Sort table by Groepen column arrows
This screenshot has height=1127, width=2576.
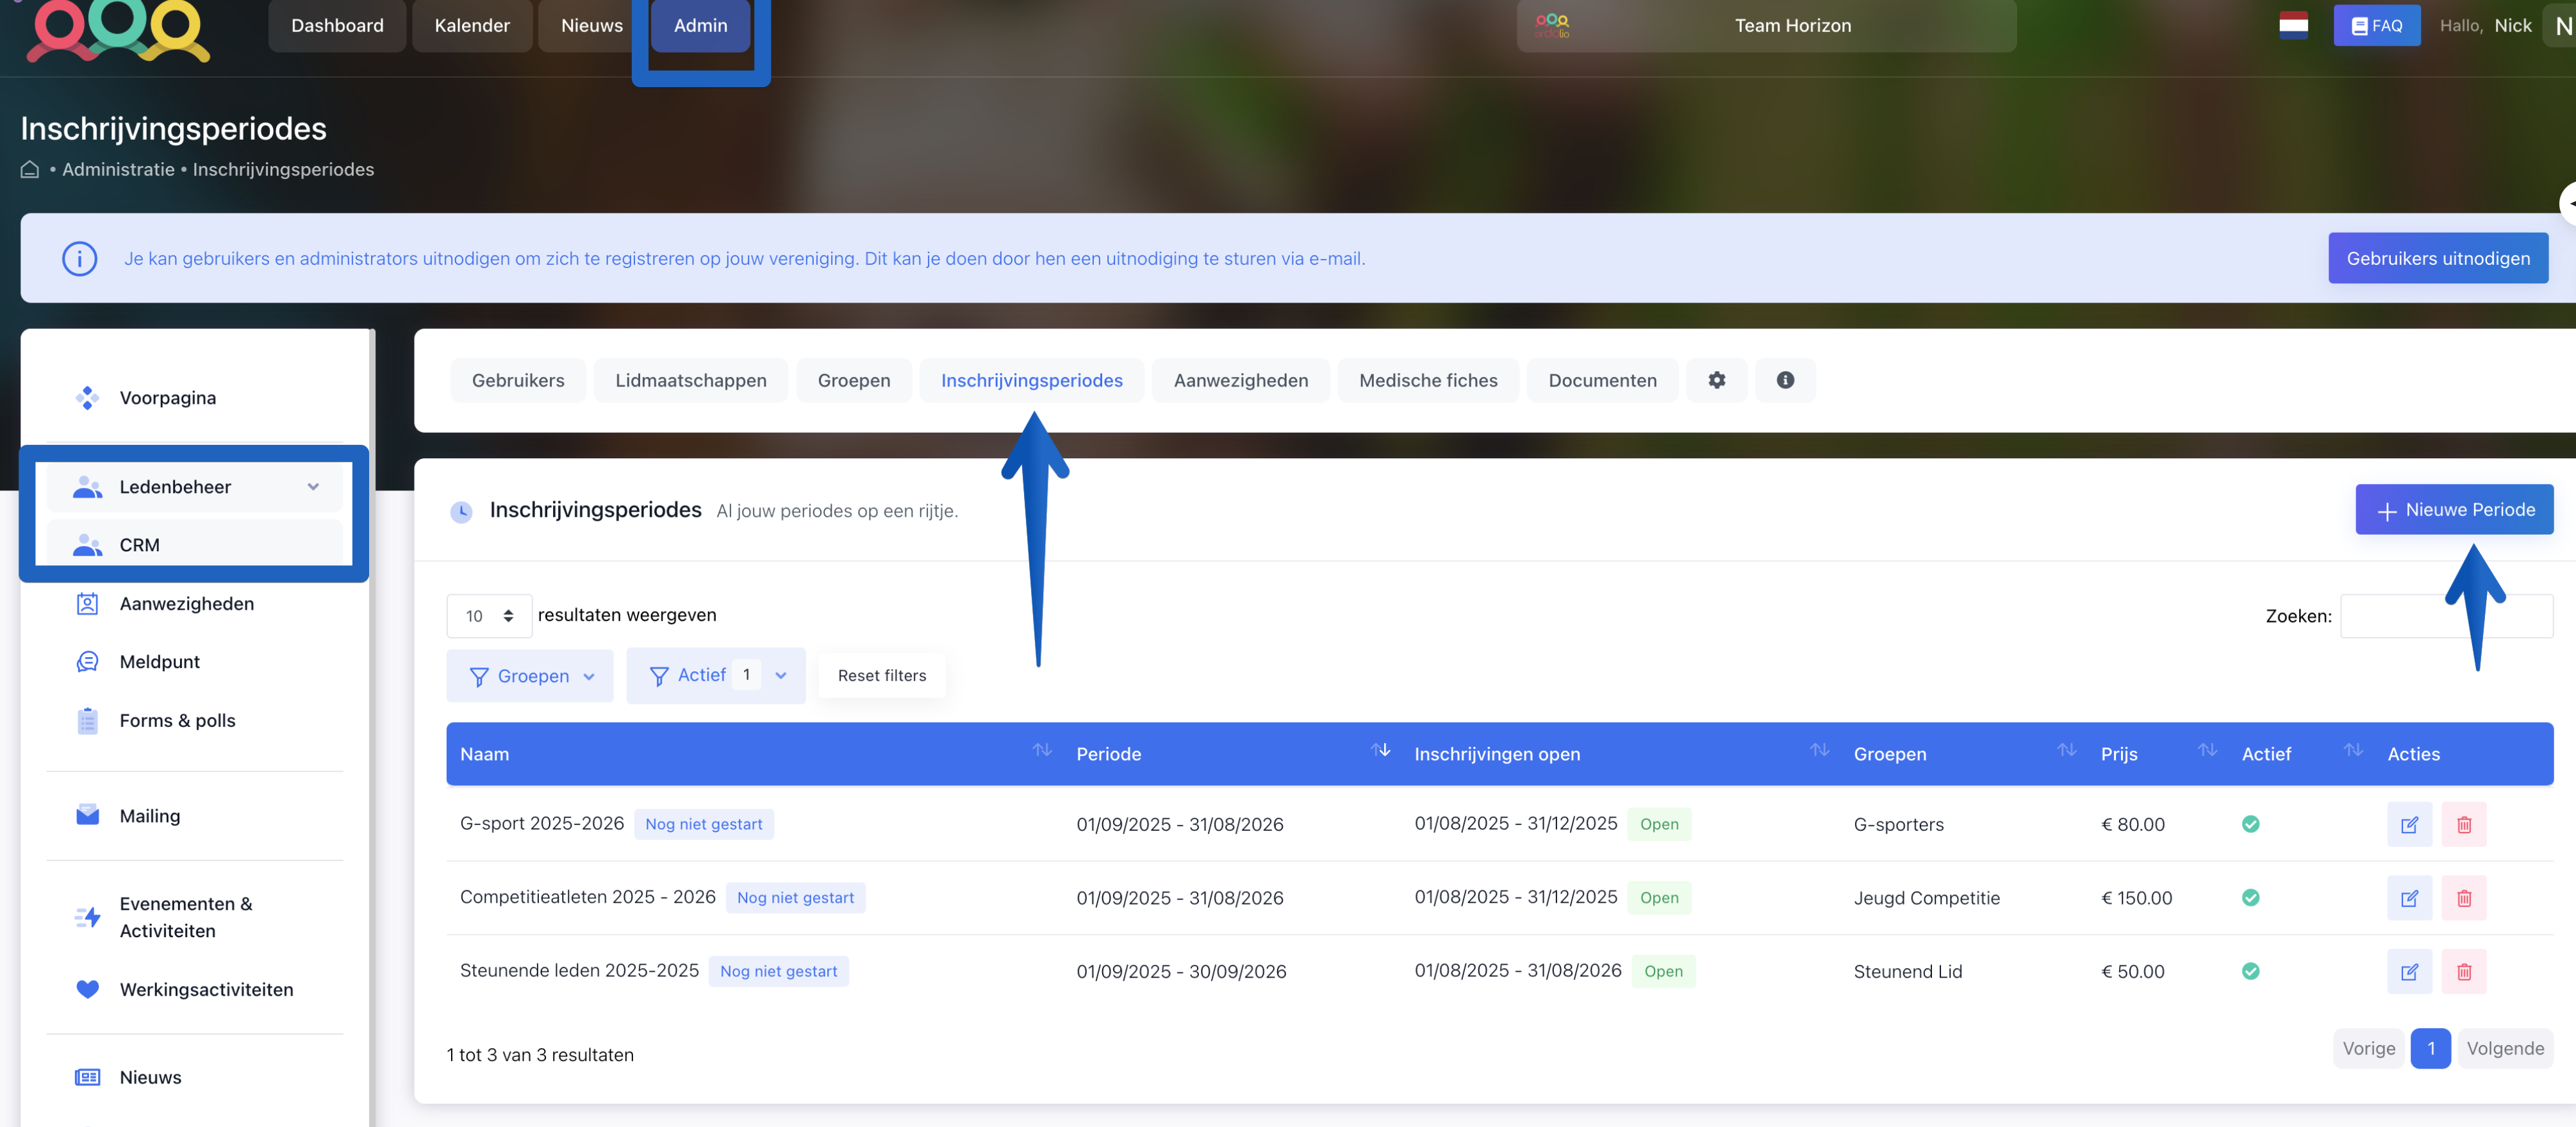2066,750
